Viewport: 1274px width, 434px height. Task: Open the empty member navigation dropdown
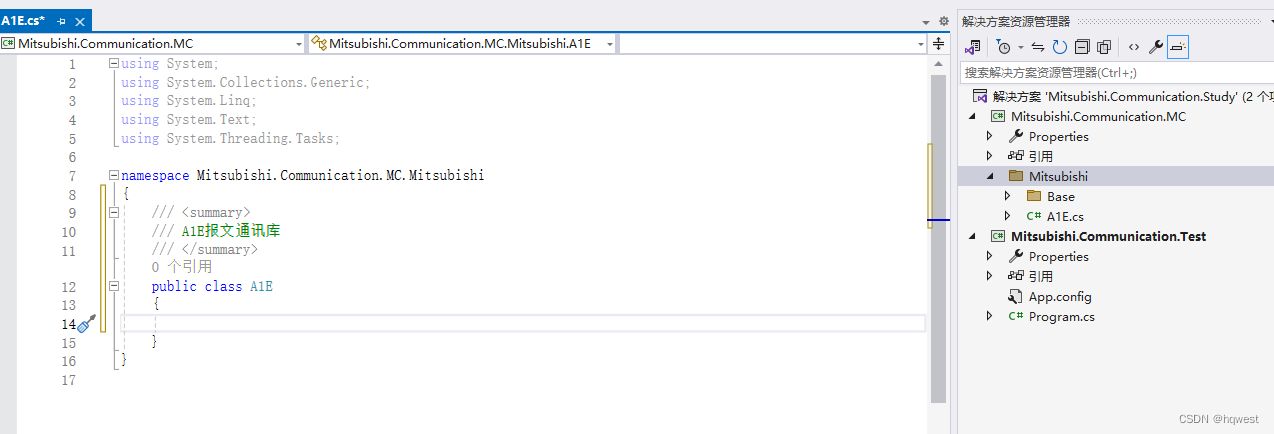(922, 44)
